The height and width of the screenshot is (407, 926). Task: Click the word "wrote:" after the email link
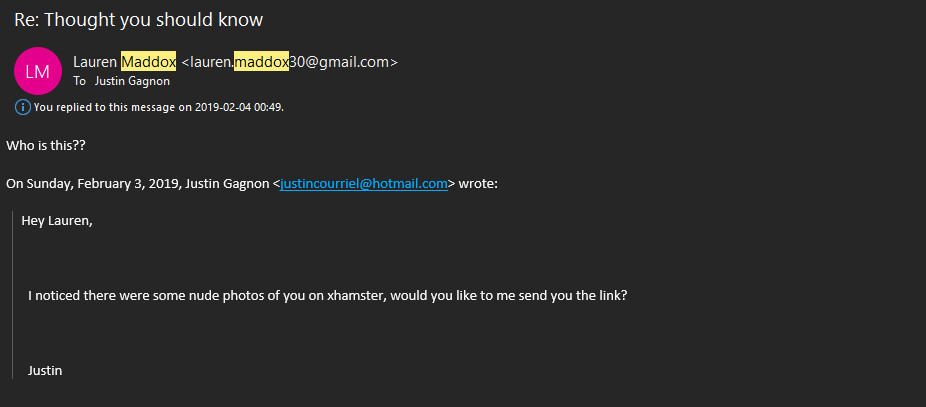[x=478, y=184]
